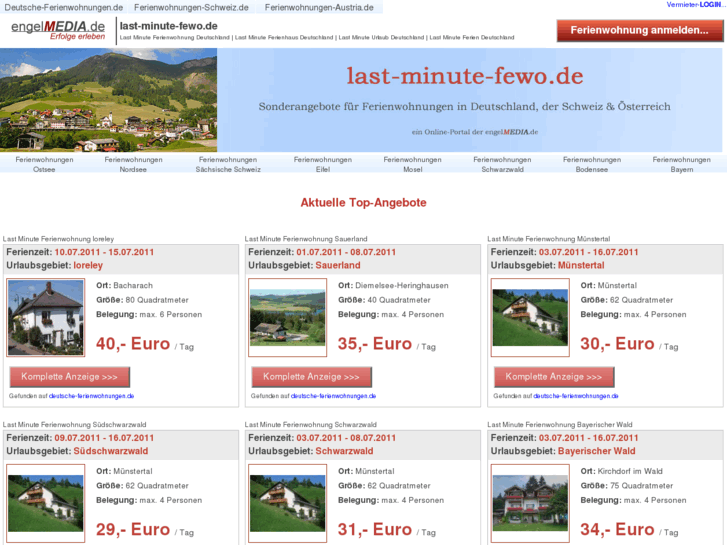Go to Ferienwohnungen Bodensee
The width and height of the screenshot is (727, 545).
[592, 164]
